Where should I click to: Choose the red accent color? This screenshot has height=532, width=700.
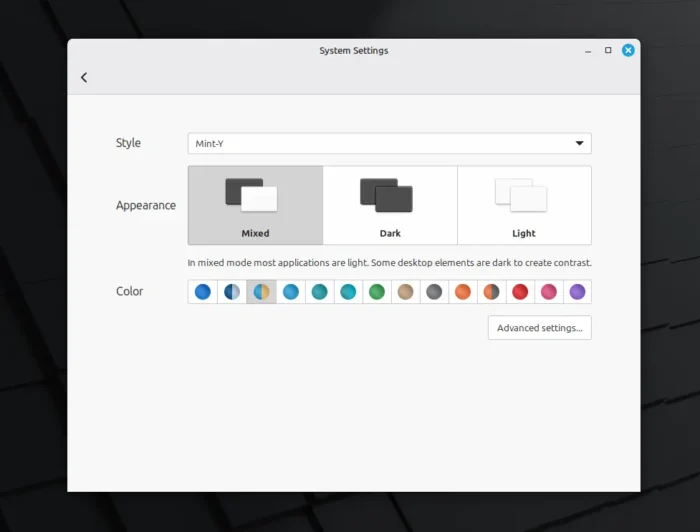520,292
